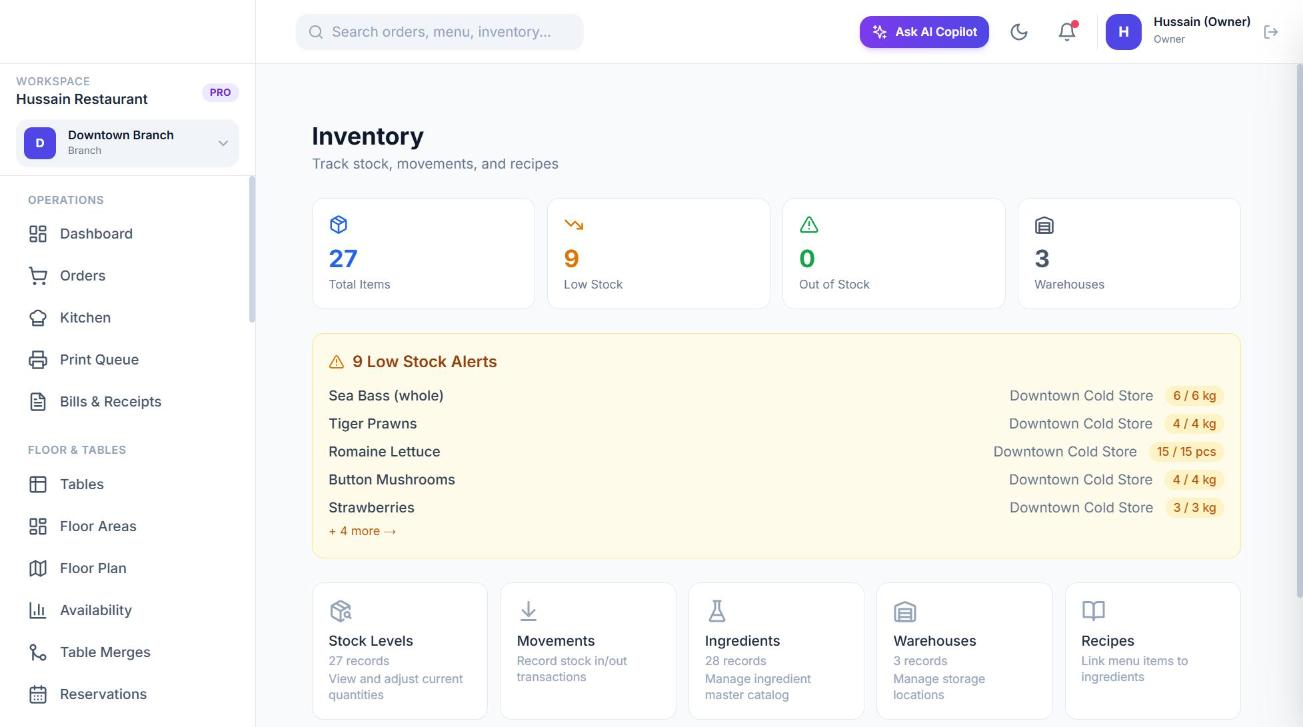Click the Button Mushrooms alert

coord(776,480)
